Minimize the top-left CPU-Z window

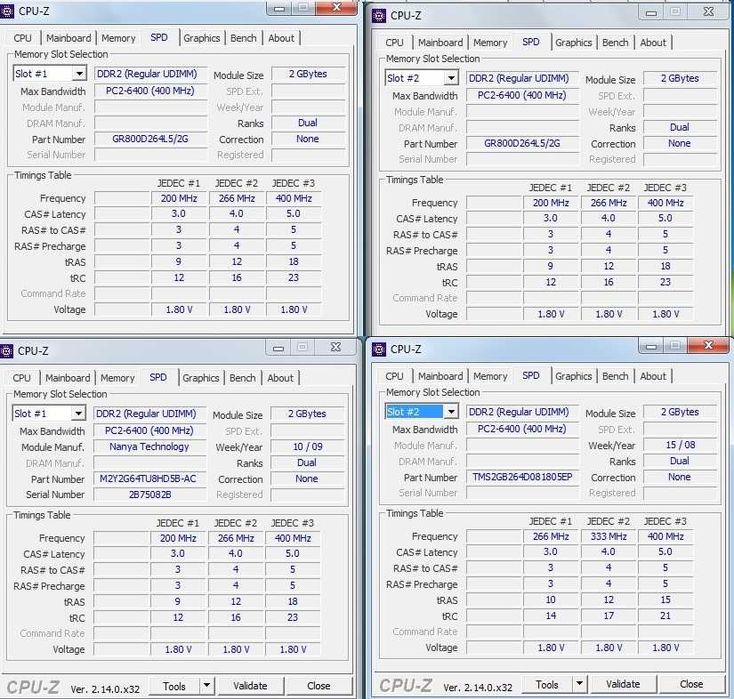point(279,8)
